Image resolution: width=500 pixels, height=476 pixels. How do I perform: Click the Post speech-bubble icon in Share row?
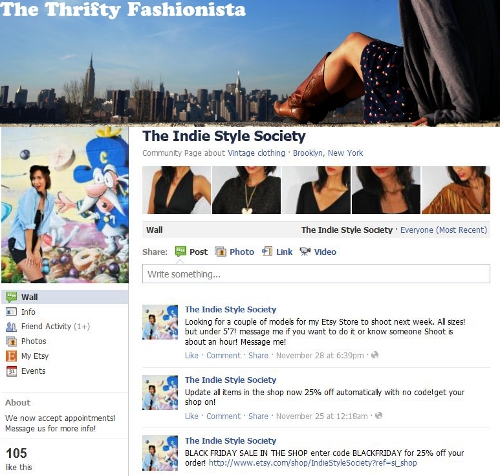coord(180,251)
